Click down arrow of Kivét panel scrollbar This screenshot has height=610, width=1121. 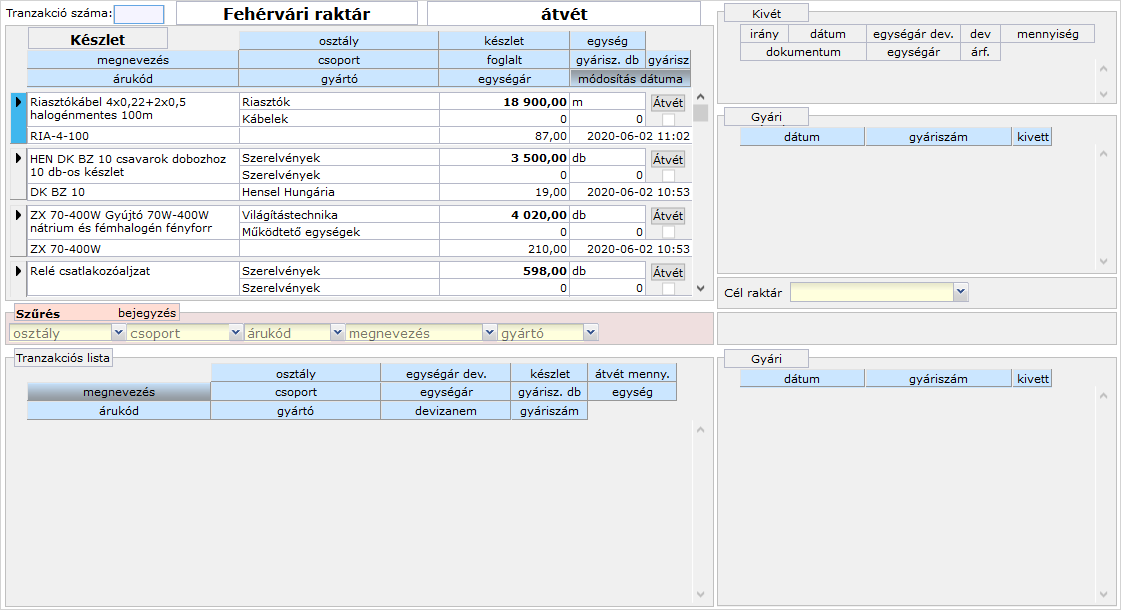click(x=1103, y=94)
